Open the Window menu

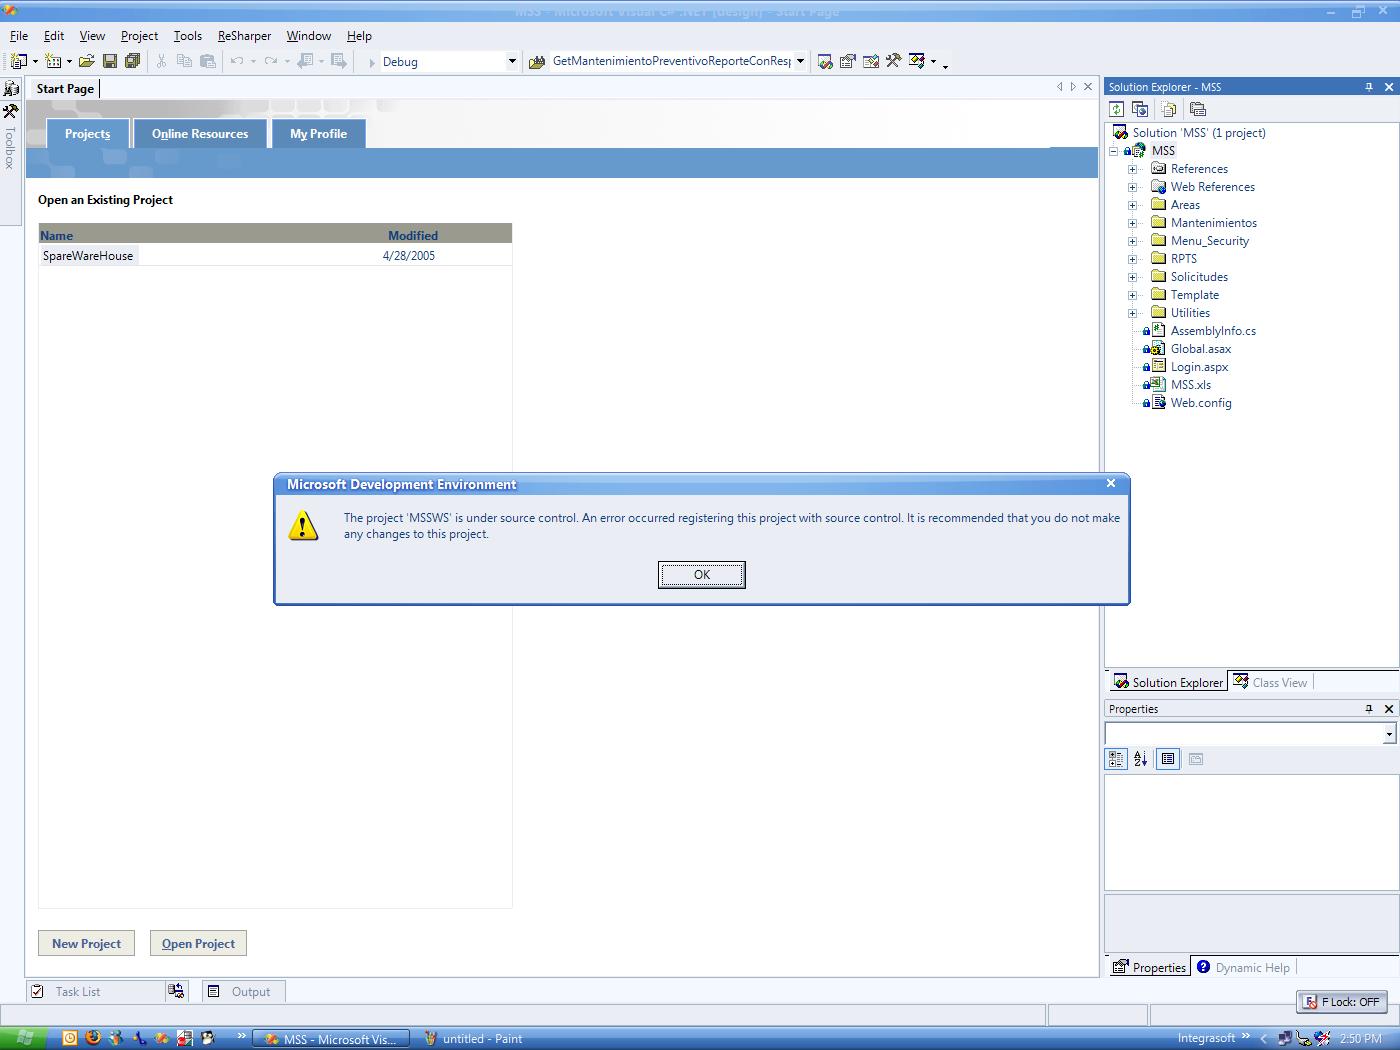tap(308, 35)
